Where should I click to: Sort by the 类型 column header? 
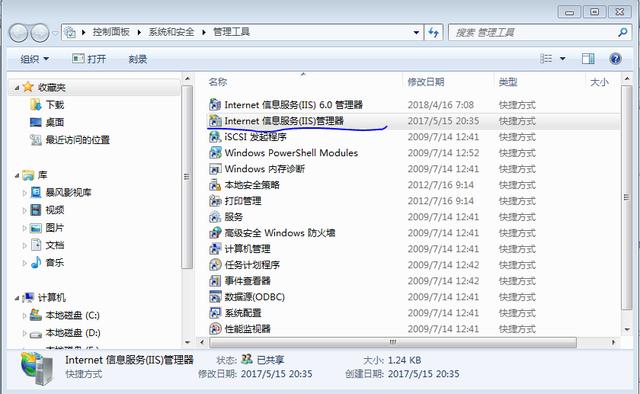pos(508,82)
